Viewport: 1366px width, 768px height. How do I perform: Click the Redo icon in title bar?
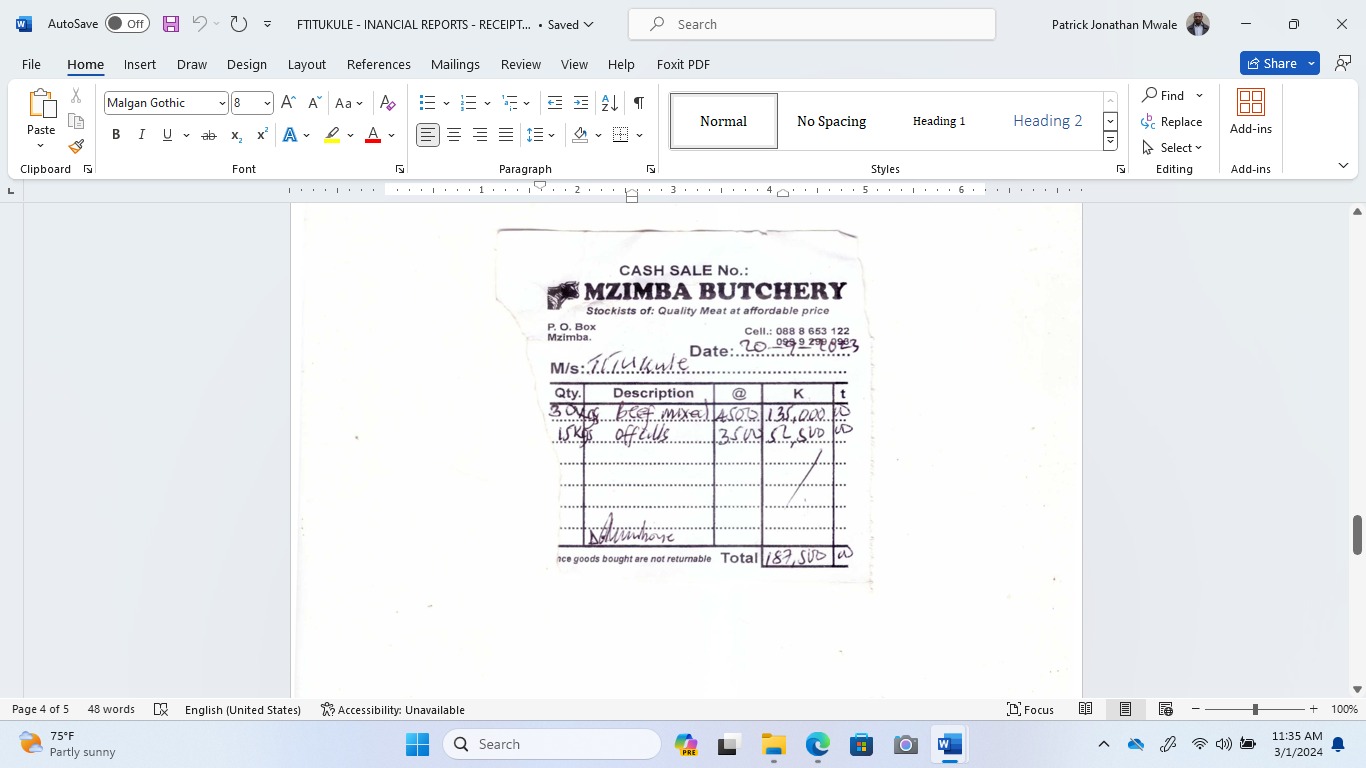point(238,24)
